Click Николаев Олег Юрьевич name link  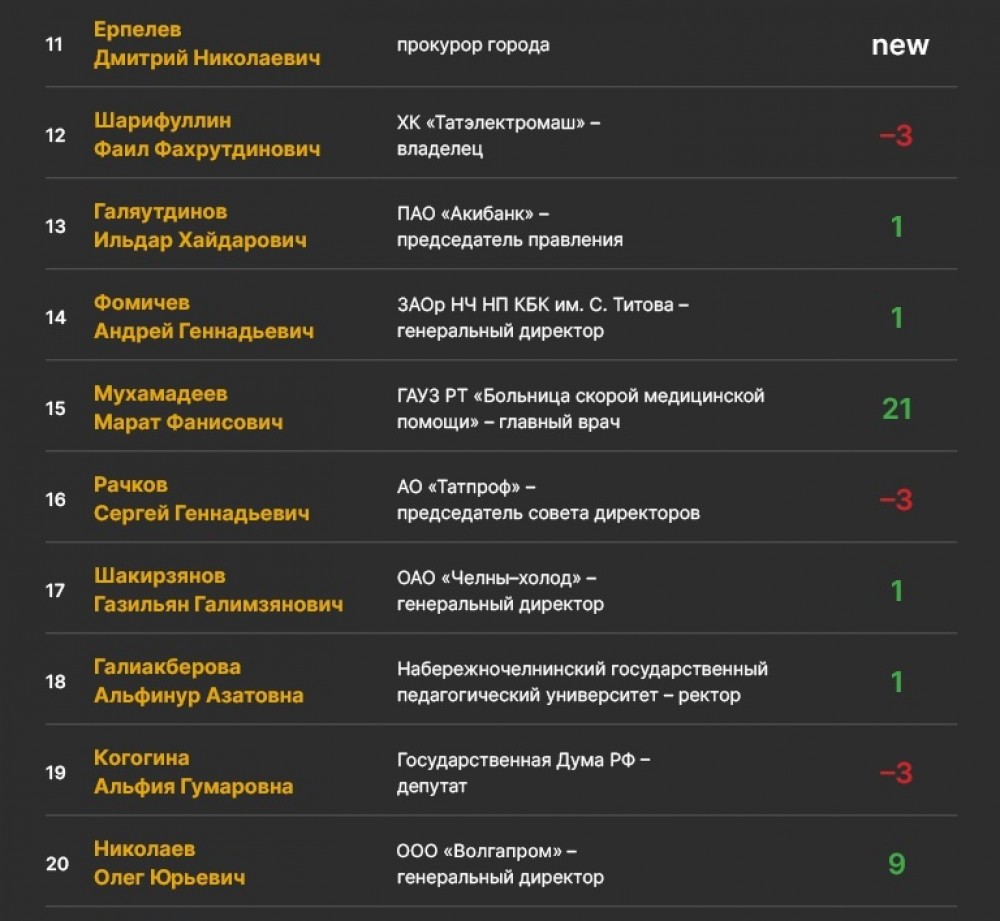point(169,863)
